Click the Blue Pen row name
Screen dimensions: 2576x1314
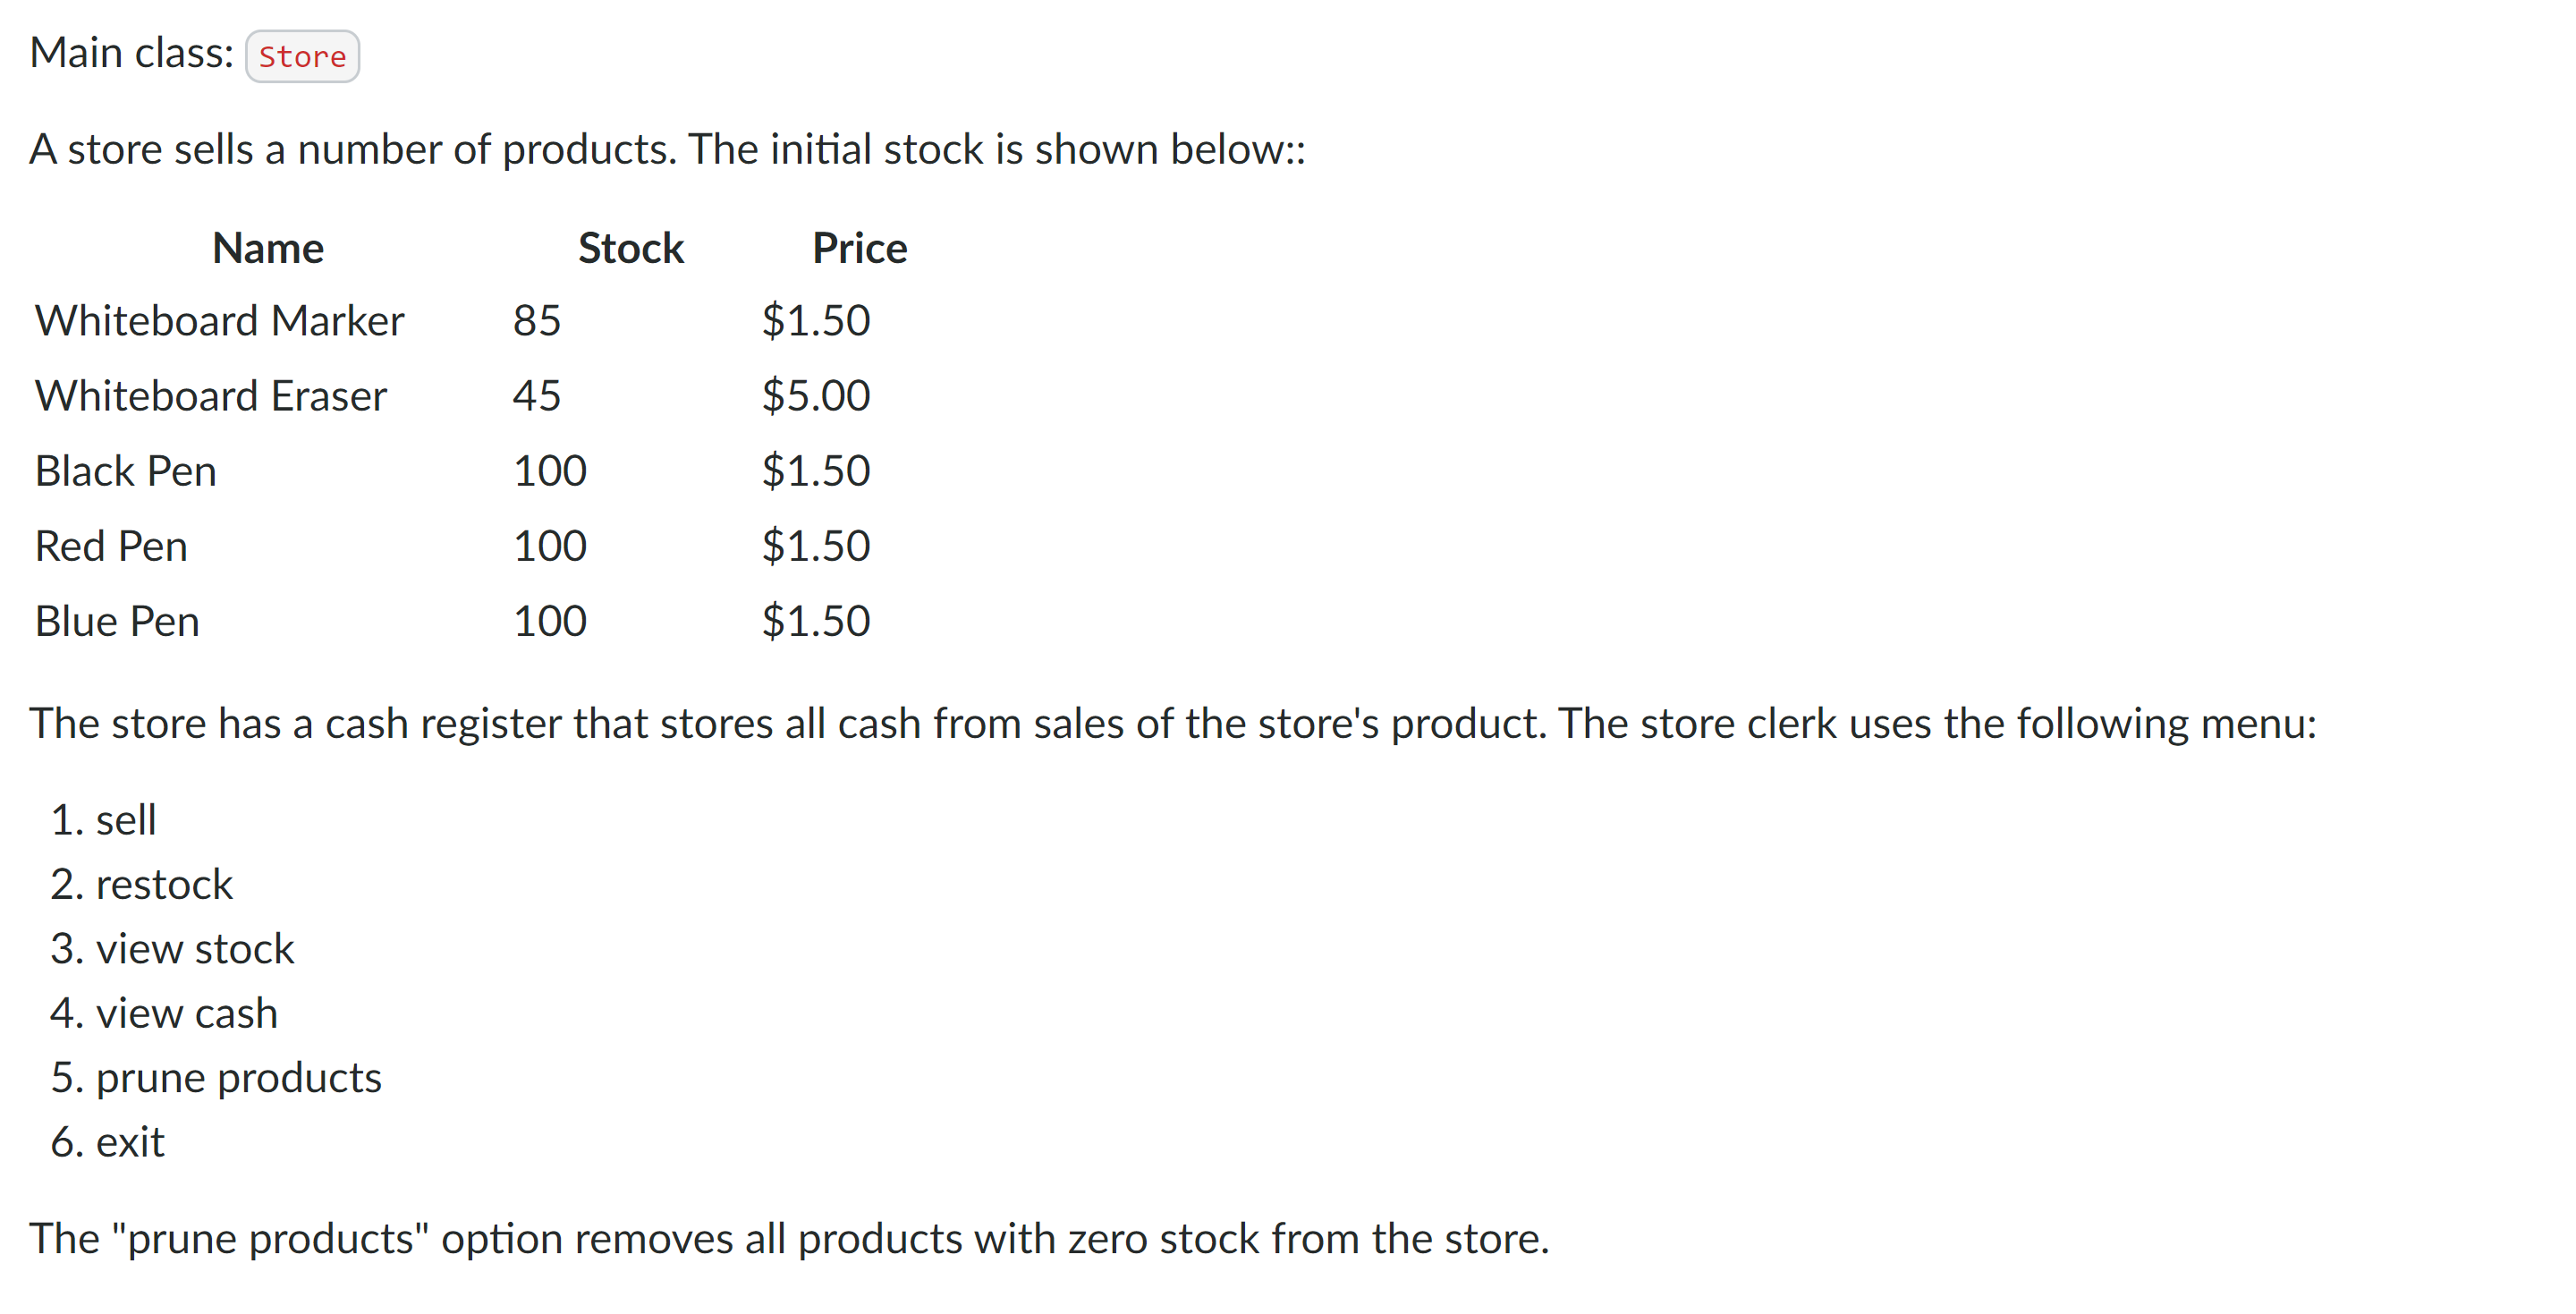(x=117, y=621)
